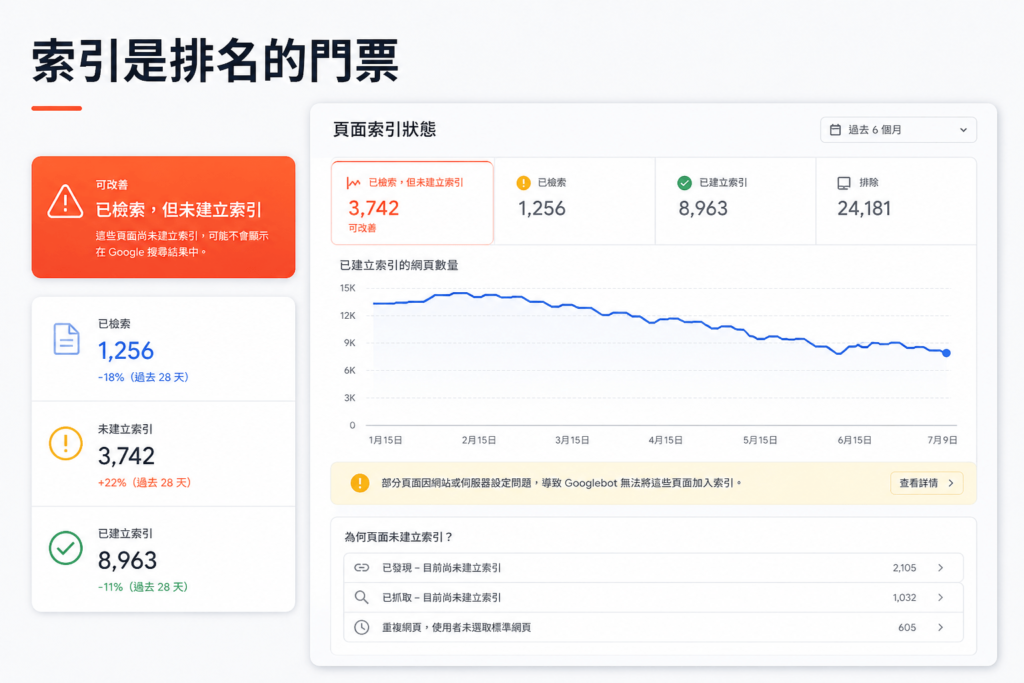Expand the 重複網頁 row chevron
1024x683 pixels.
[x=940, y=627]
